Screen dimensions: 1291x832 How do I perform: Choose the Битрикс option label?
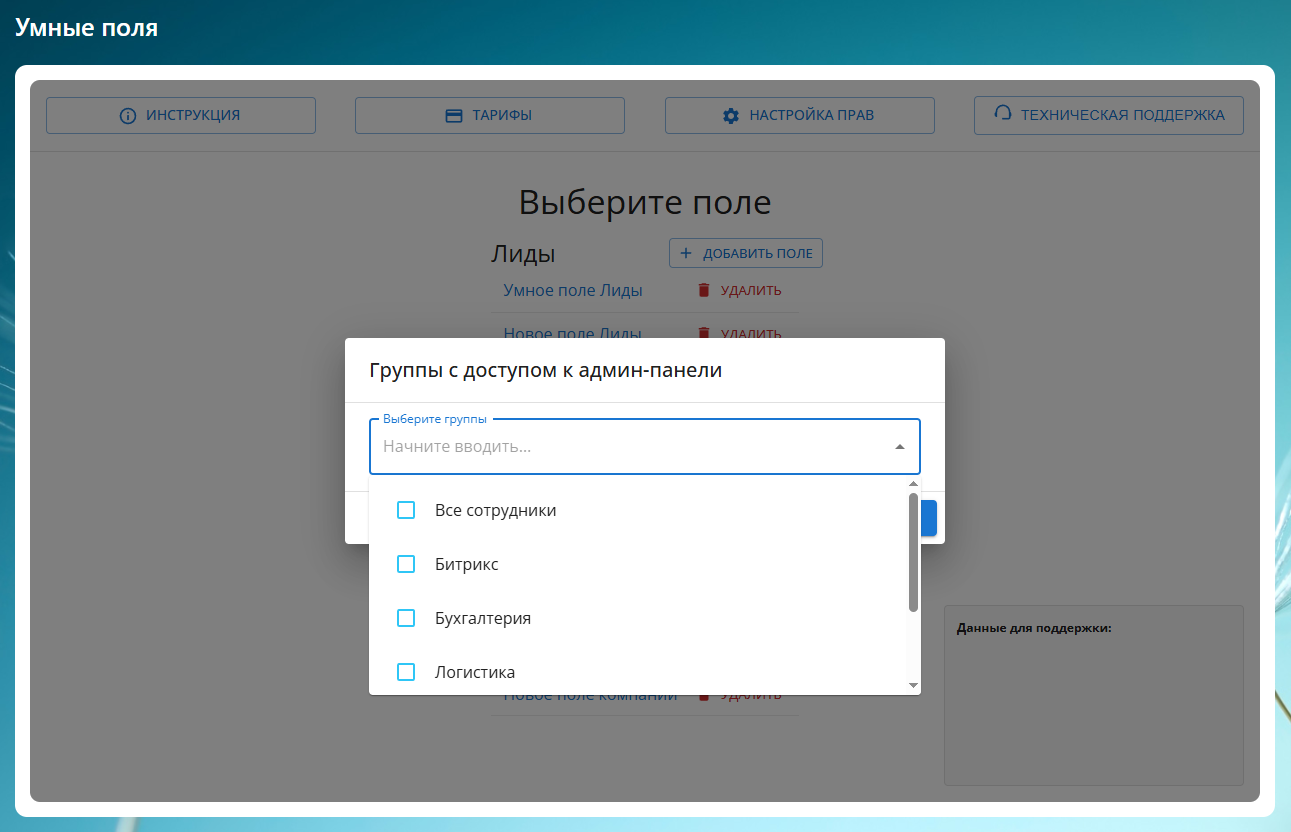click(466, 564)
